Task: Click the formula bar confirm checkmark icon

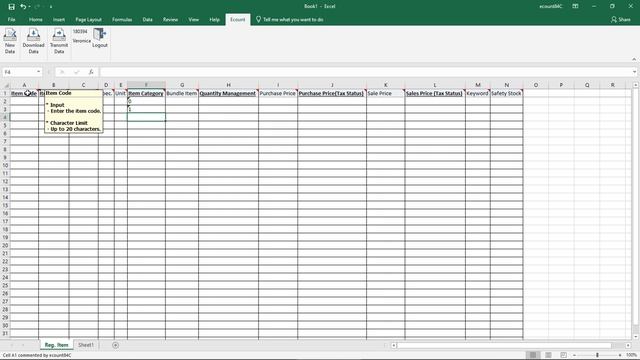Action: tap(76, 72)
